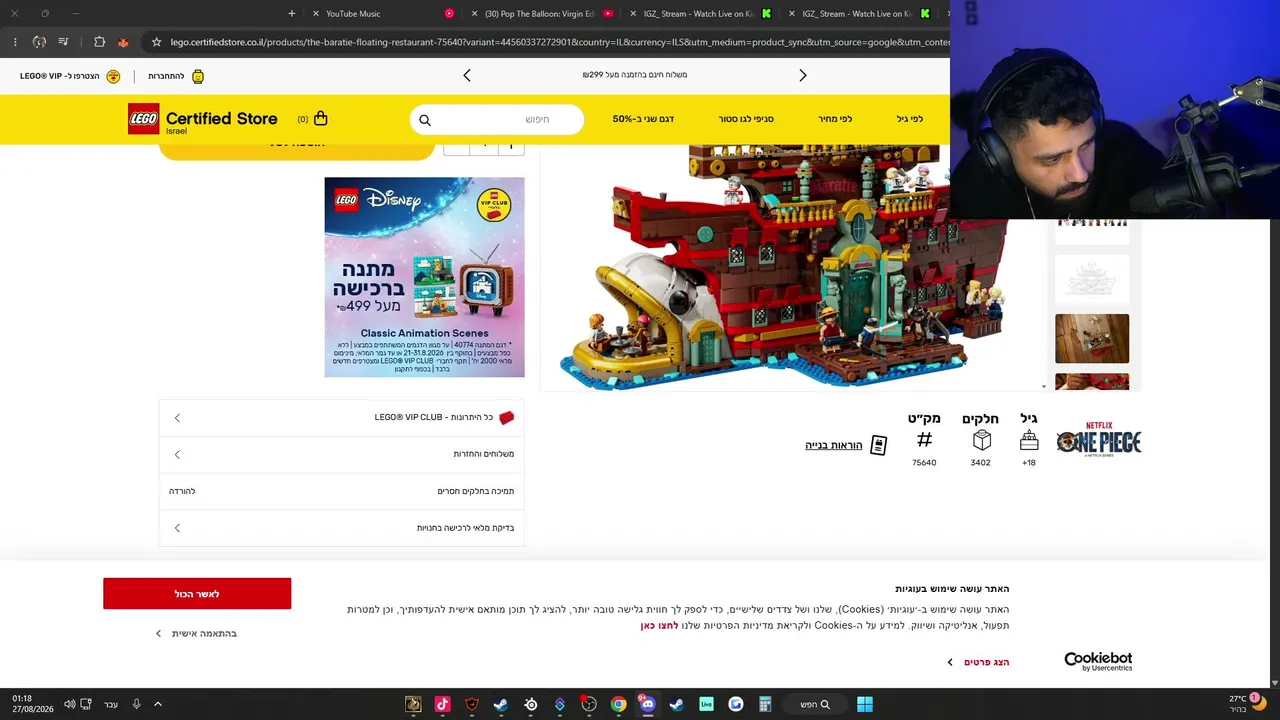Click the piece count 3402

point(980,463)
